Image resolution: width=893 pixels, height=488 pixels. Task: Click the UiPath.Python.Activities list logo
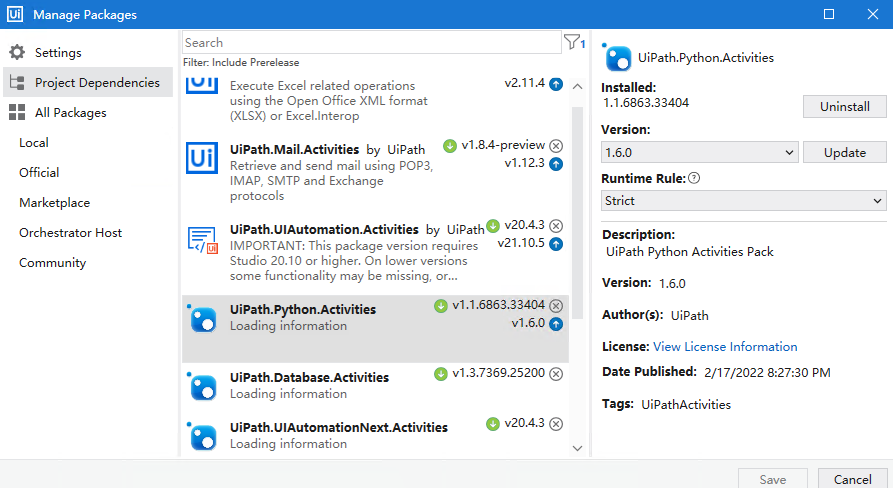pos(202,318)
